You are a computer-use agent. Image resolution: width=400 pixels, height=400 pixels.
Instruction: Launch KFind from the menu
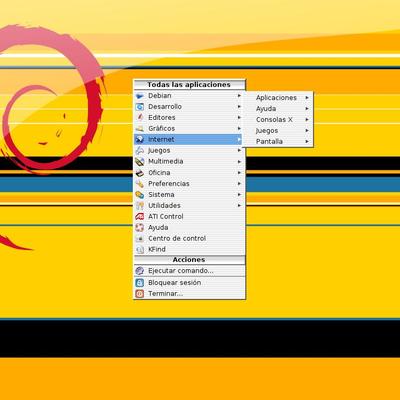(189, 249)
